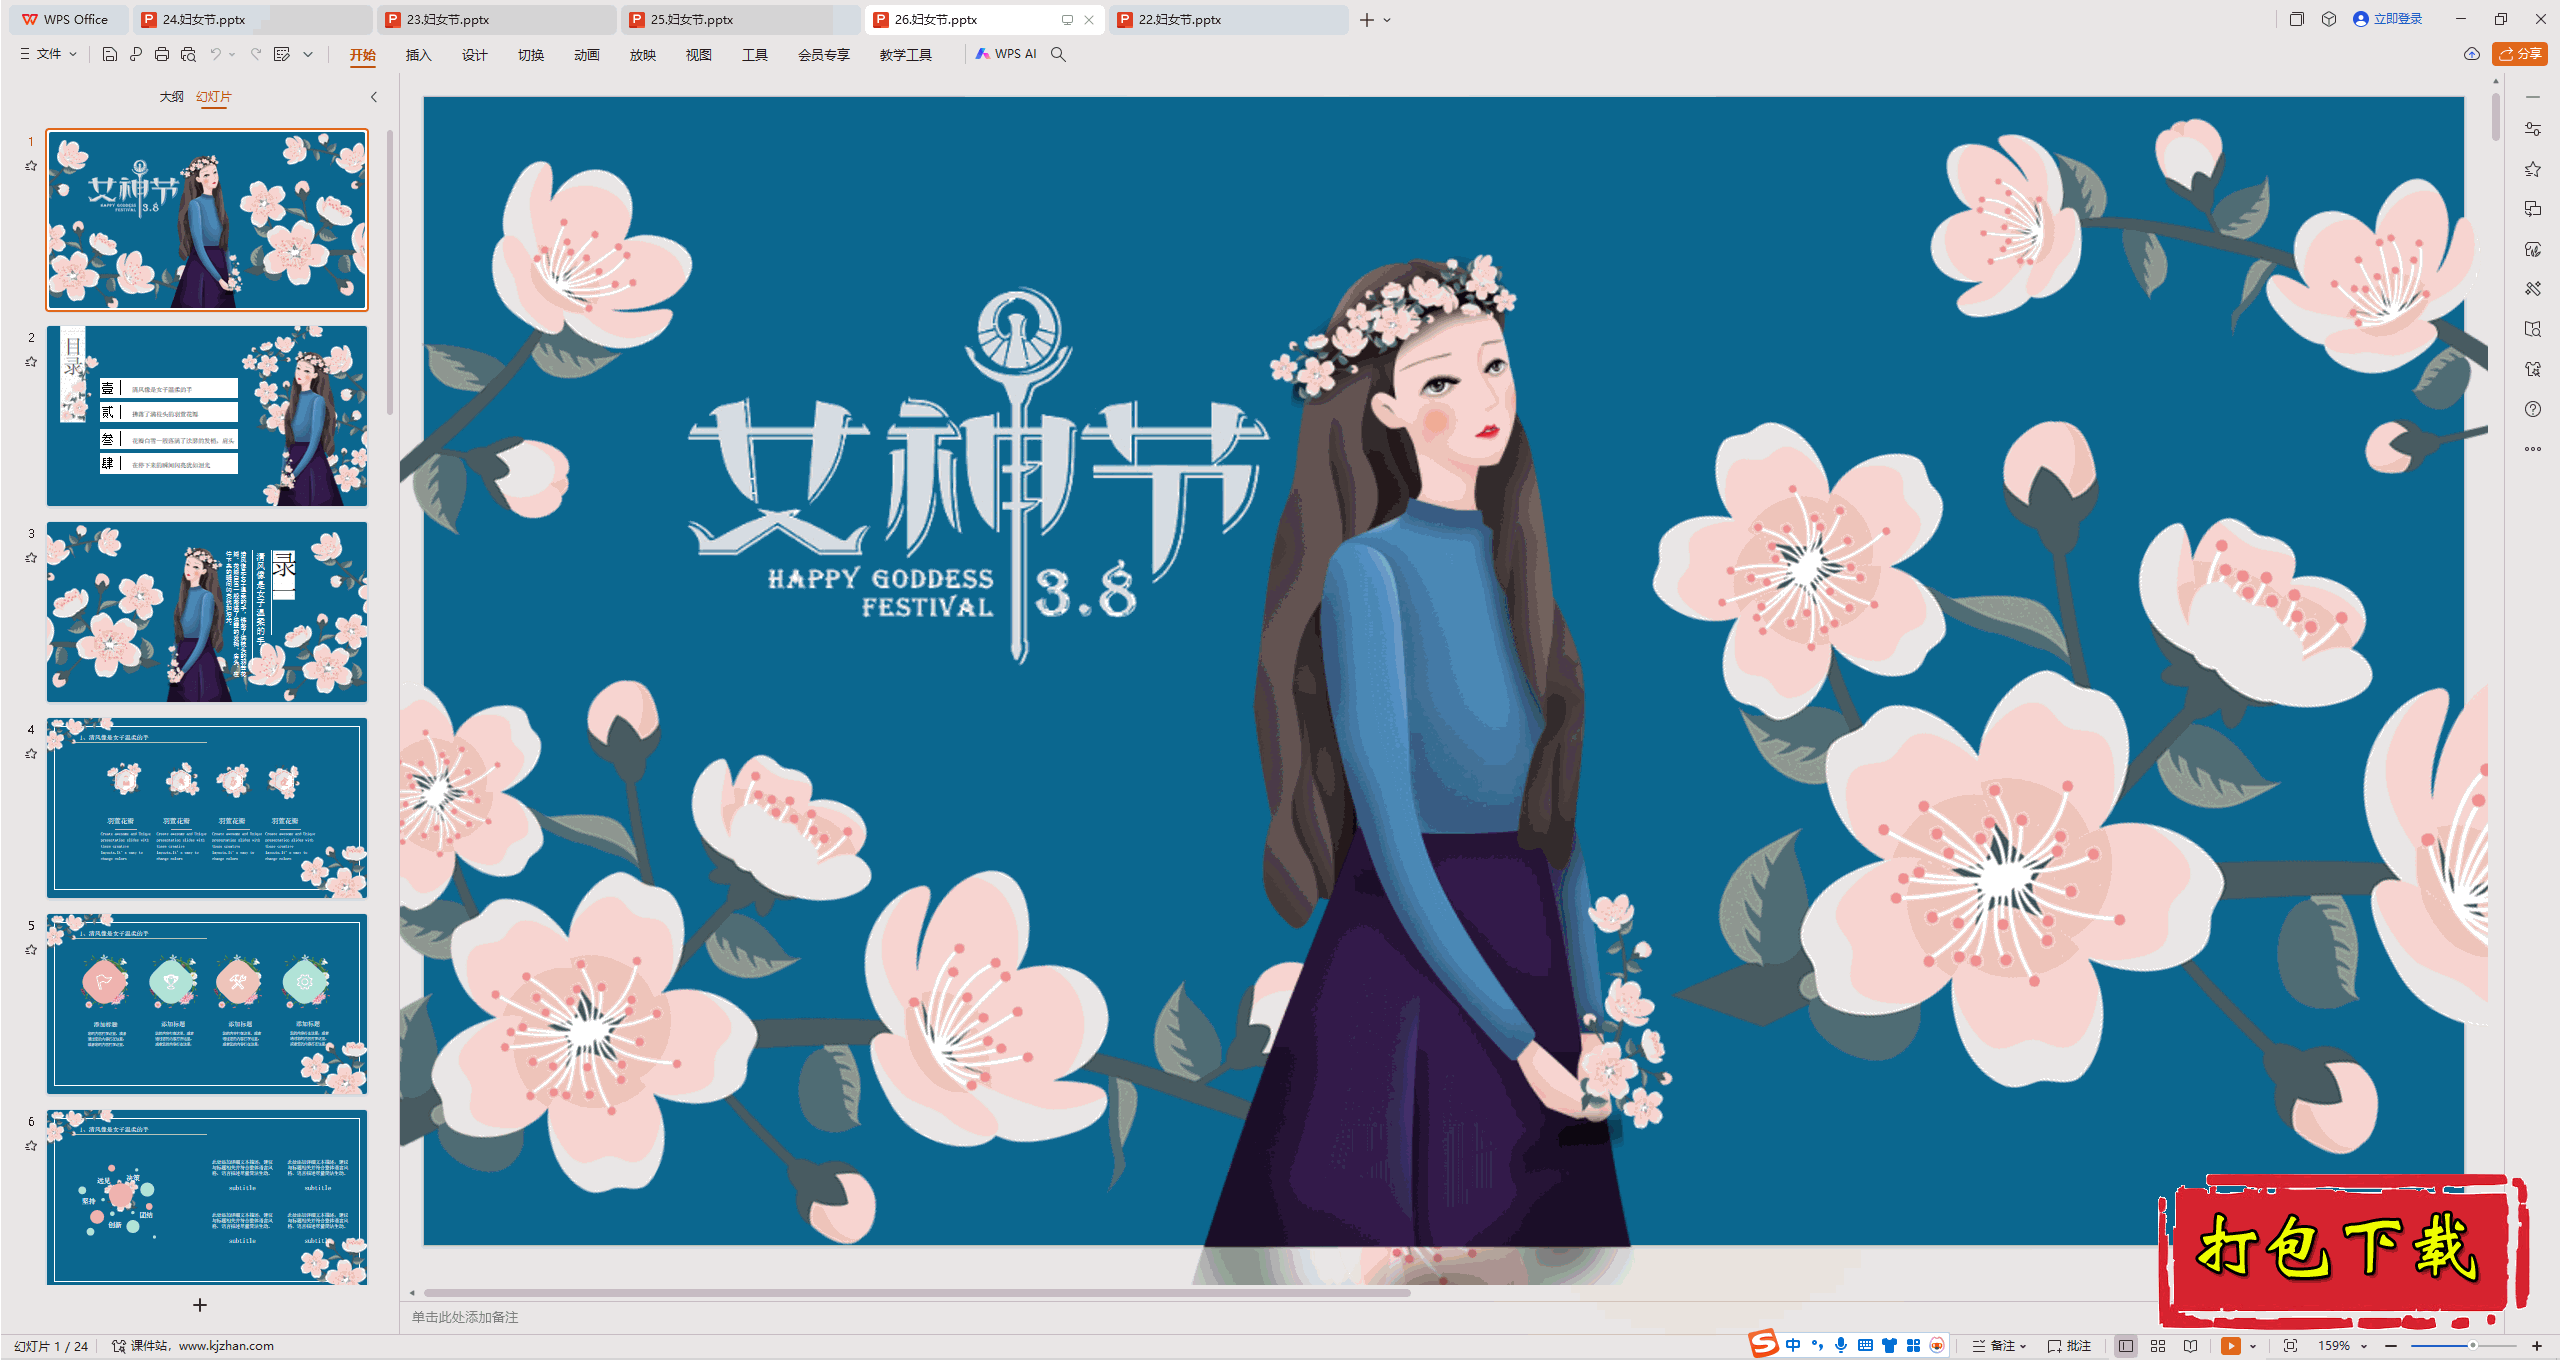Expand the undo history dropdown arrow
The image size is (2560, 1360).
[232, 54]
